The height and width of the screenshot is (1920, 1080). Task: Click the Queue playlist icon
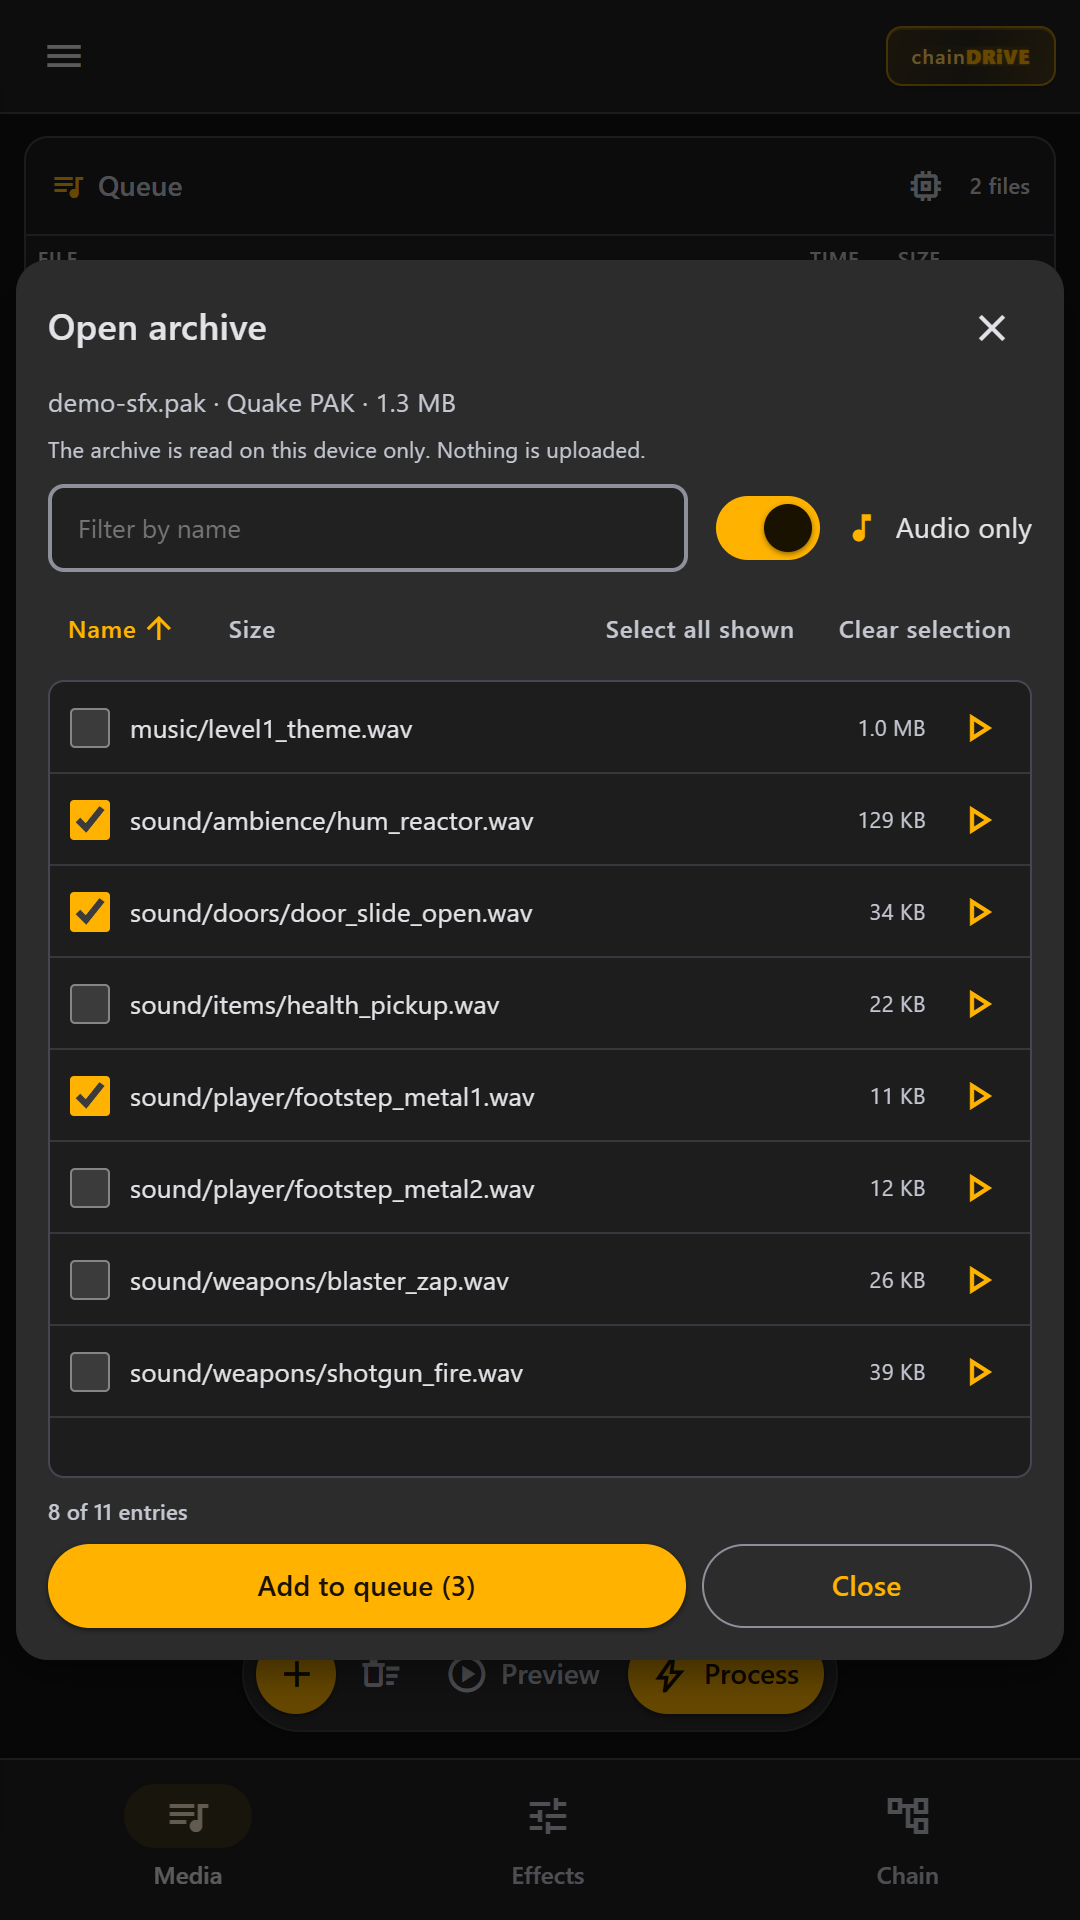coord(68,186)
